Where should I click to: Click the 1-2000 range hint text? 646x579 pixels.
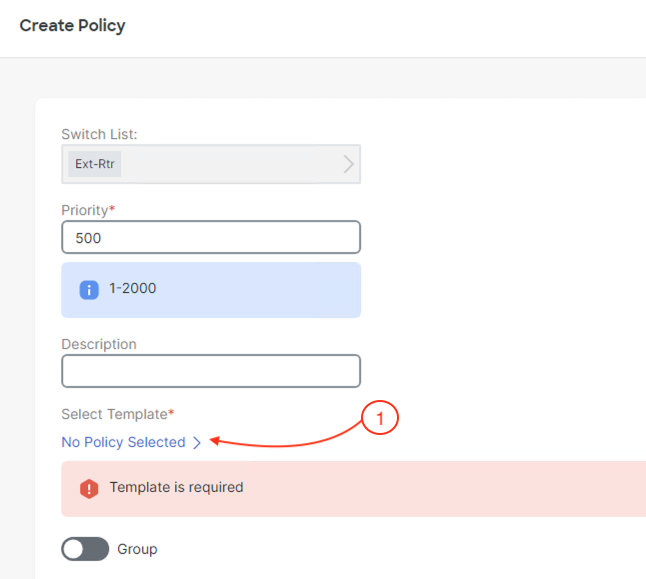[133, 288]
